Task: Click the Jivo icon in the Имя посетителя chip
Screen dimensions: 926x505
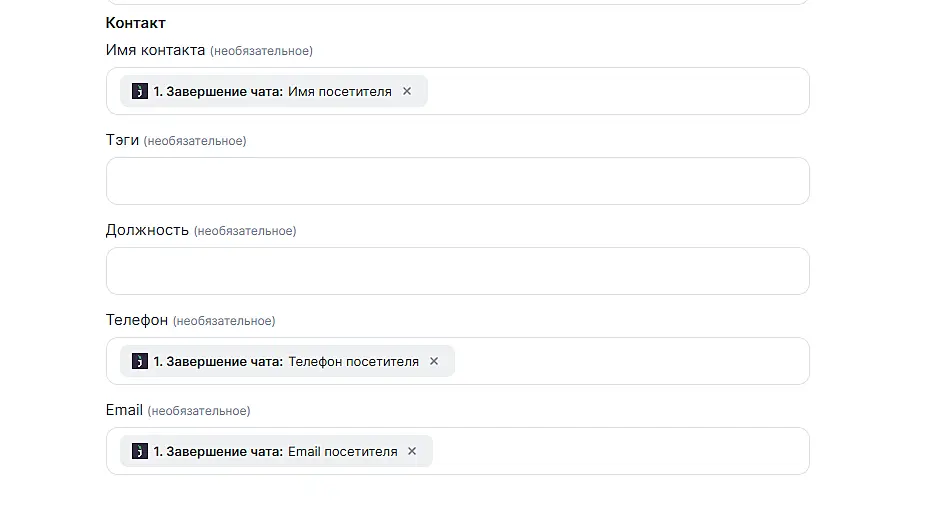Action: pos(140,91)
